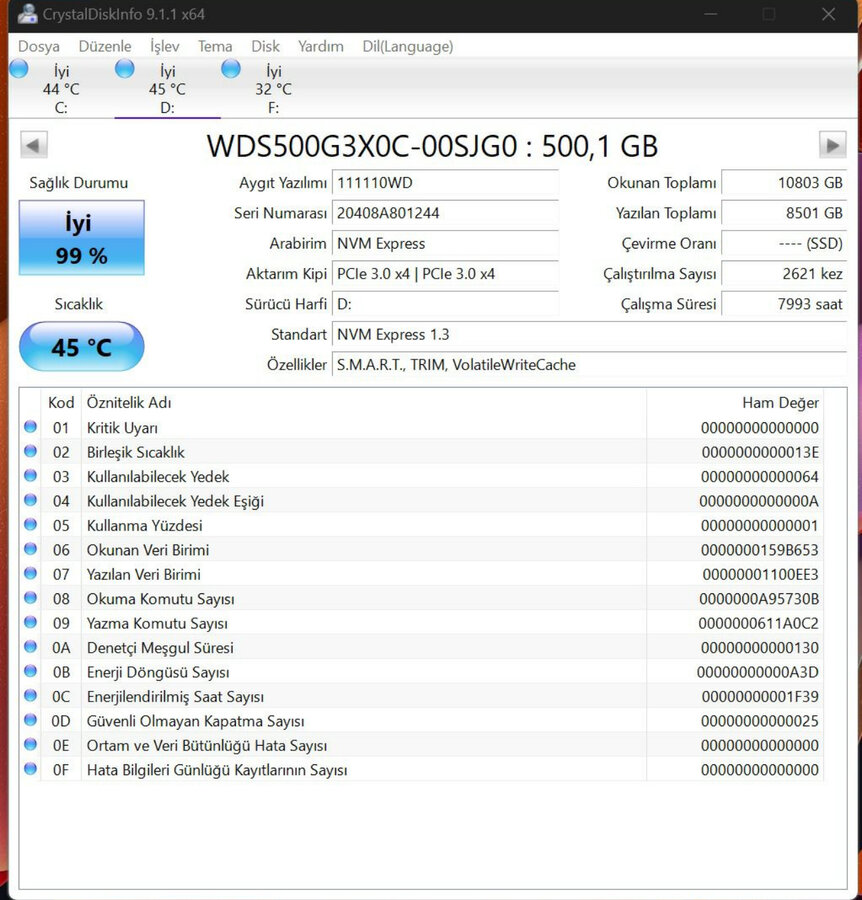Click the blue status orb for D:

(x=125, y=69)
